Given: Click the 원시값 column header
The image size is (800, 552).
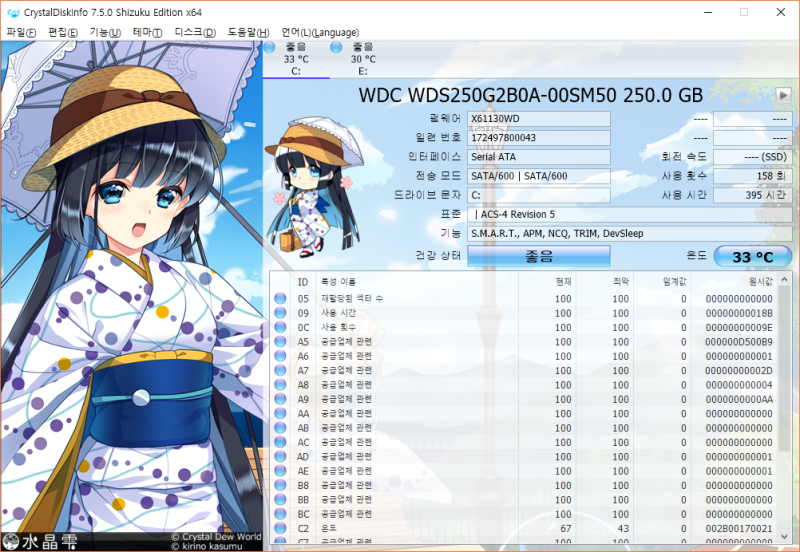Looking at the screenshot, I should click(735, 282).
